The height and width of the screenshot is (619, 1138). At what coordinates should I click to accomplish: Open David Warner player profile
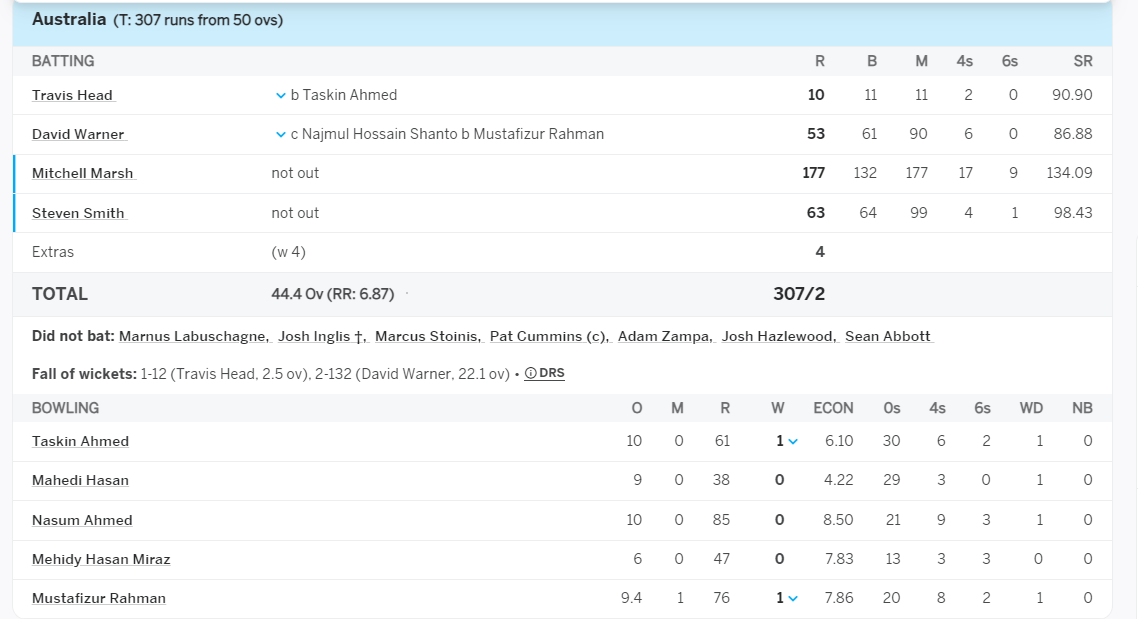click(78, 134)
